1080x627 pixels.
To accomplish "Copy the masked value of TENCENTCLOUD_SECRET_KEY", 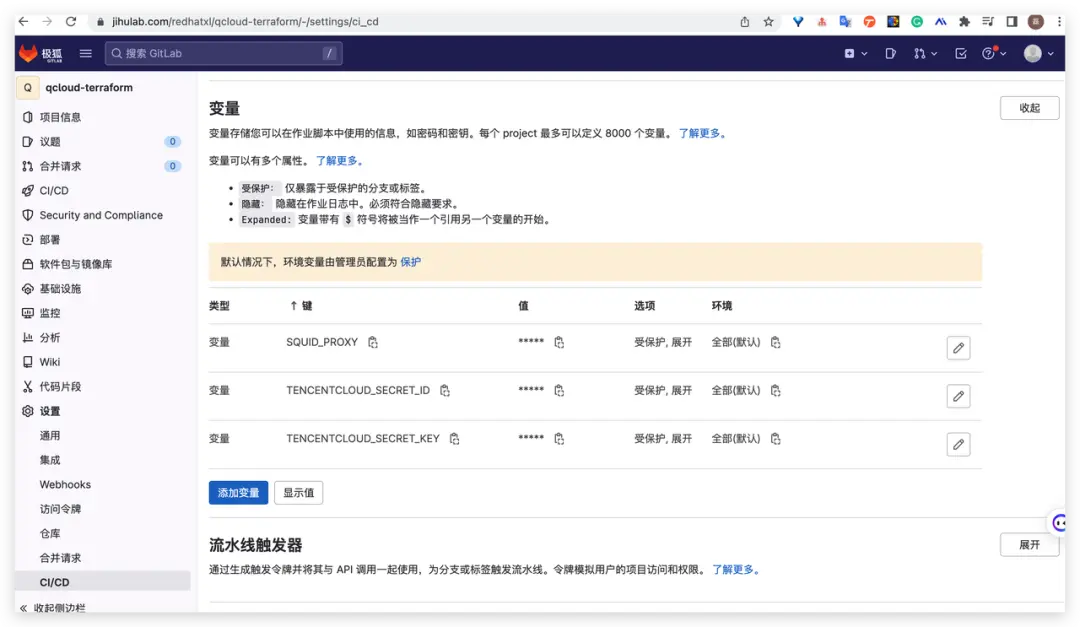I will 559,439.
